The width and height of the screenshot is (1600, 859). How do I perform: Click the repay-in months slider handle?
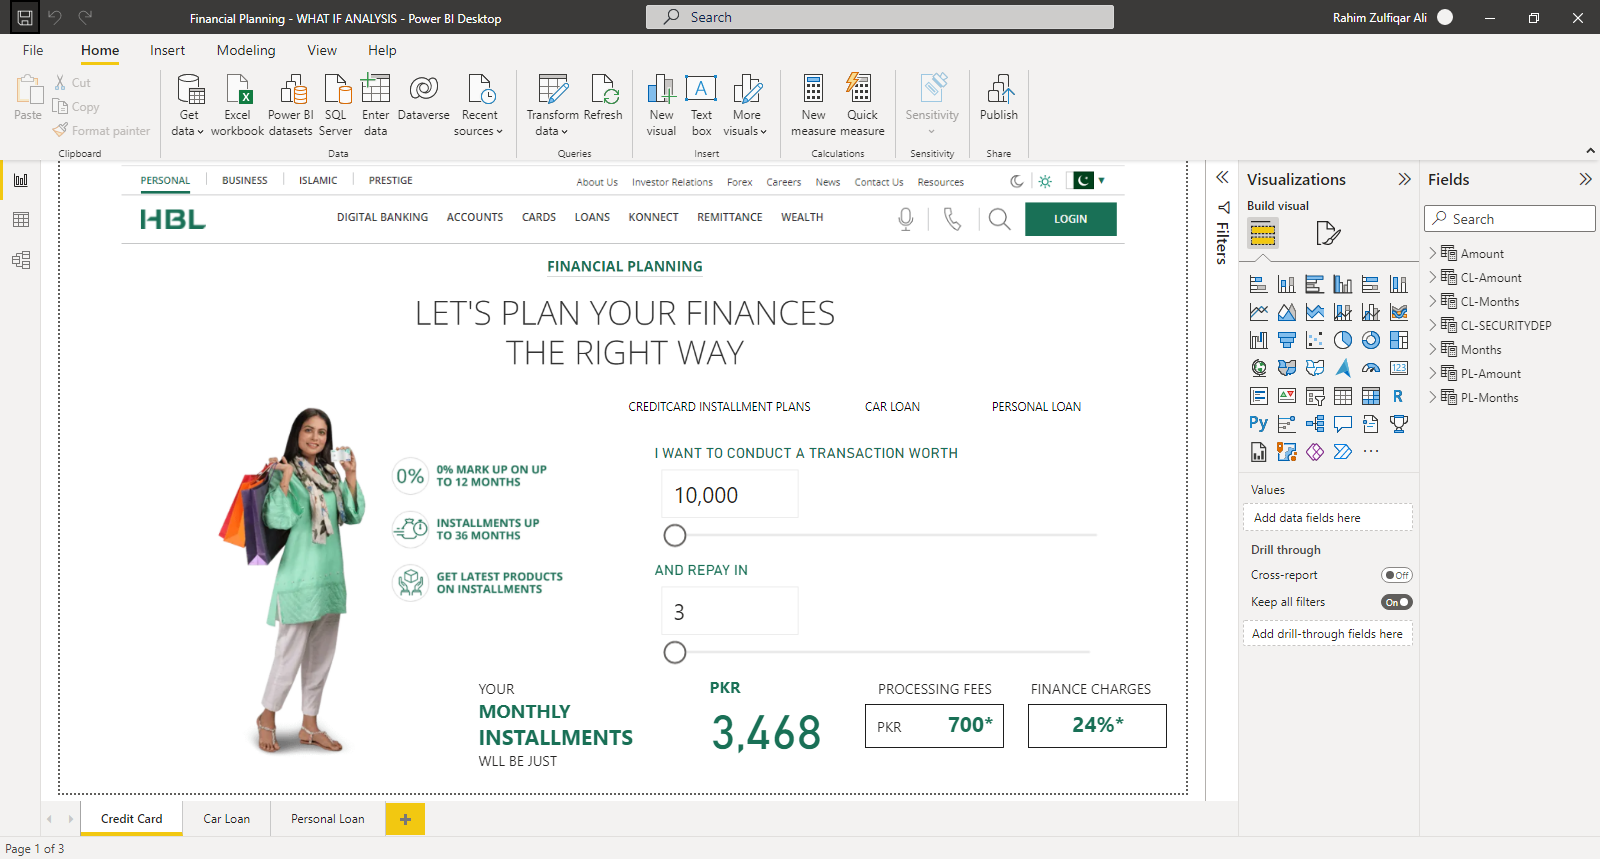[x=675, y=653]
